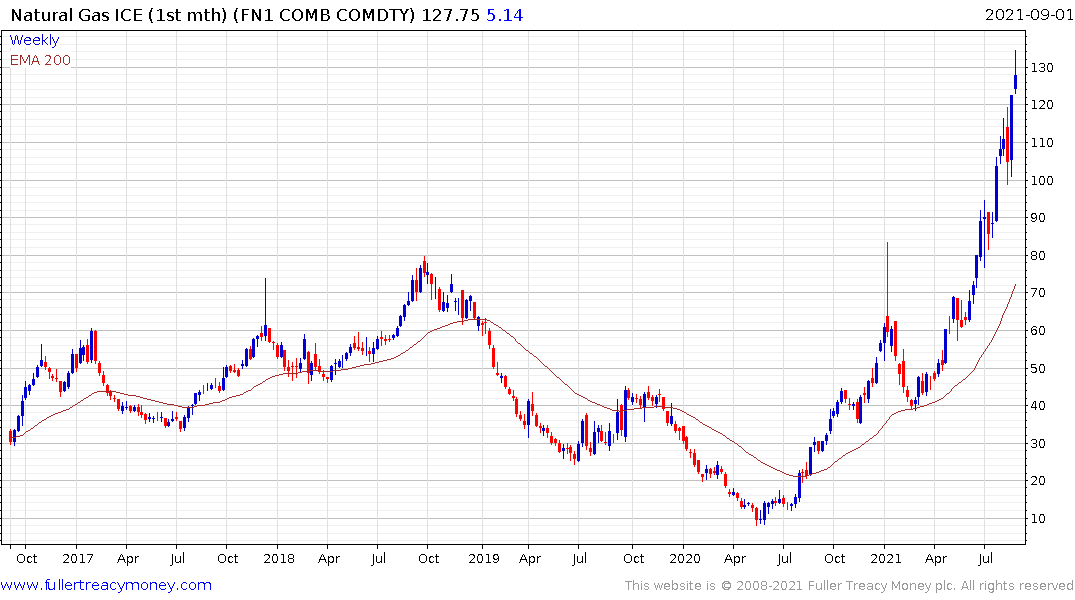Select the 'Weekly' interval label
The height and width of the screenshot is (600, 1075).
click(x=34, y=40)
